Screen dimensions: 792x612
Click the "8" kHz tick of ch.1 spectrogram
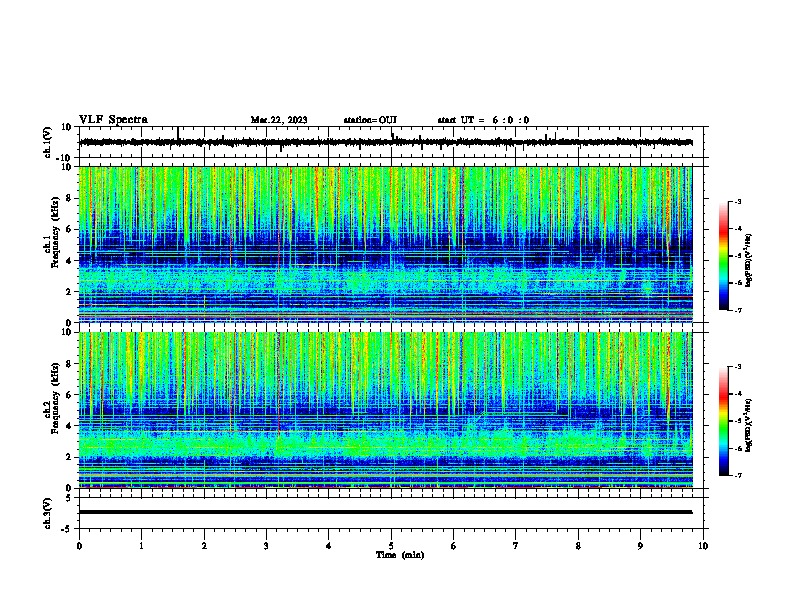70,198
